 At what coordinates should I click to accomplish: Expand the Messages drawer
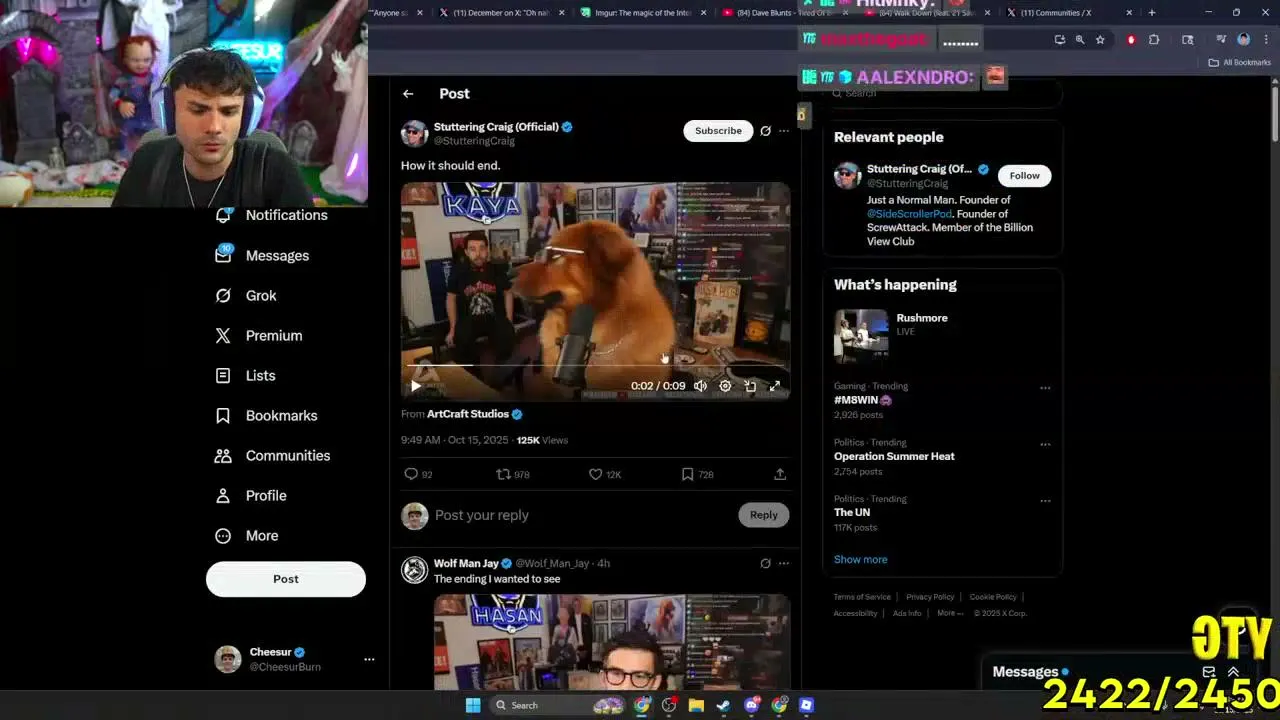tap(1233, 672)
